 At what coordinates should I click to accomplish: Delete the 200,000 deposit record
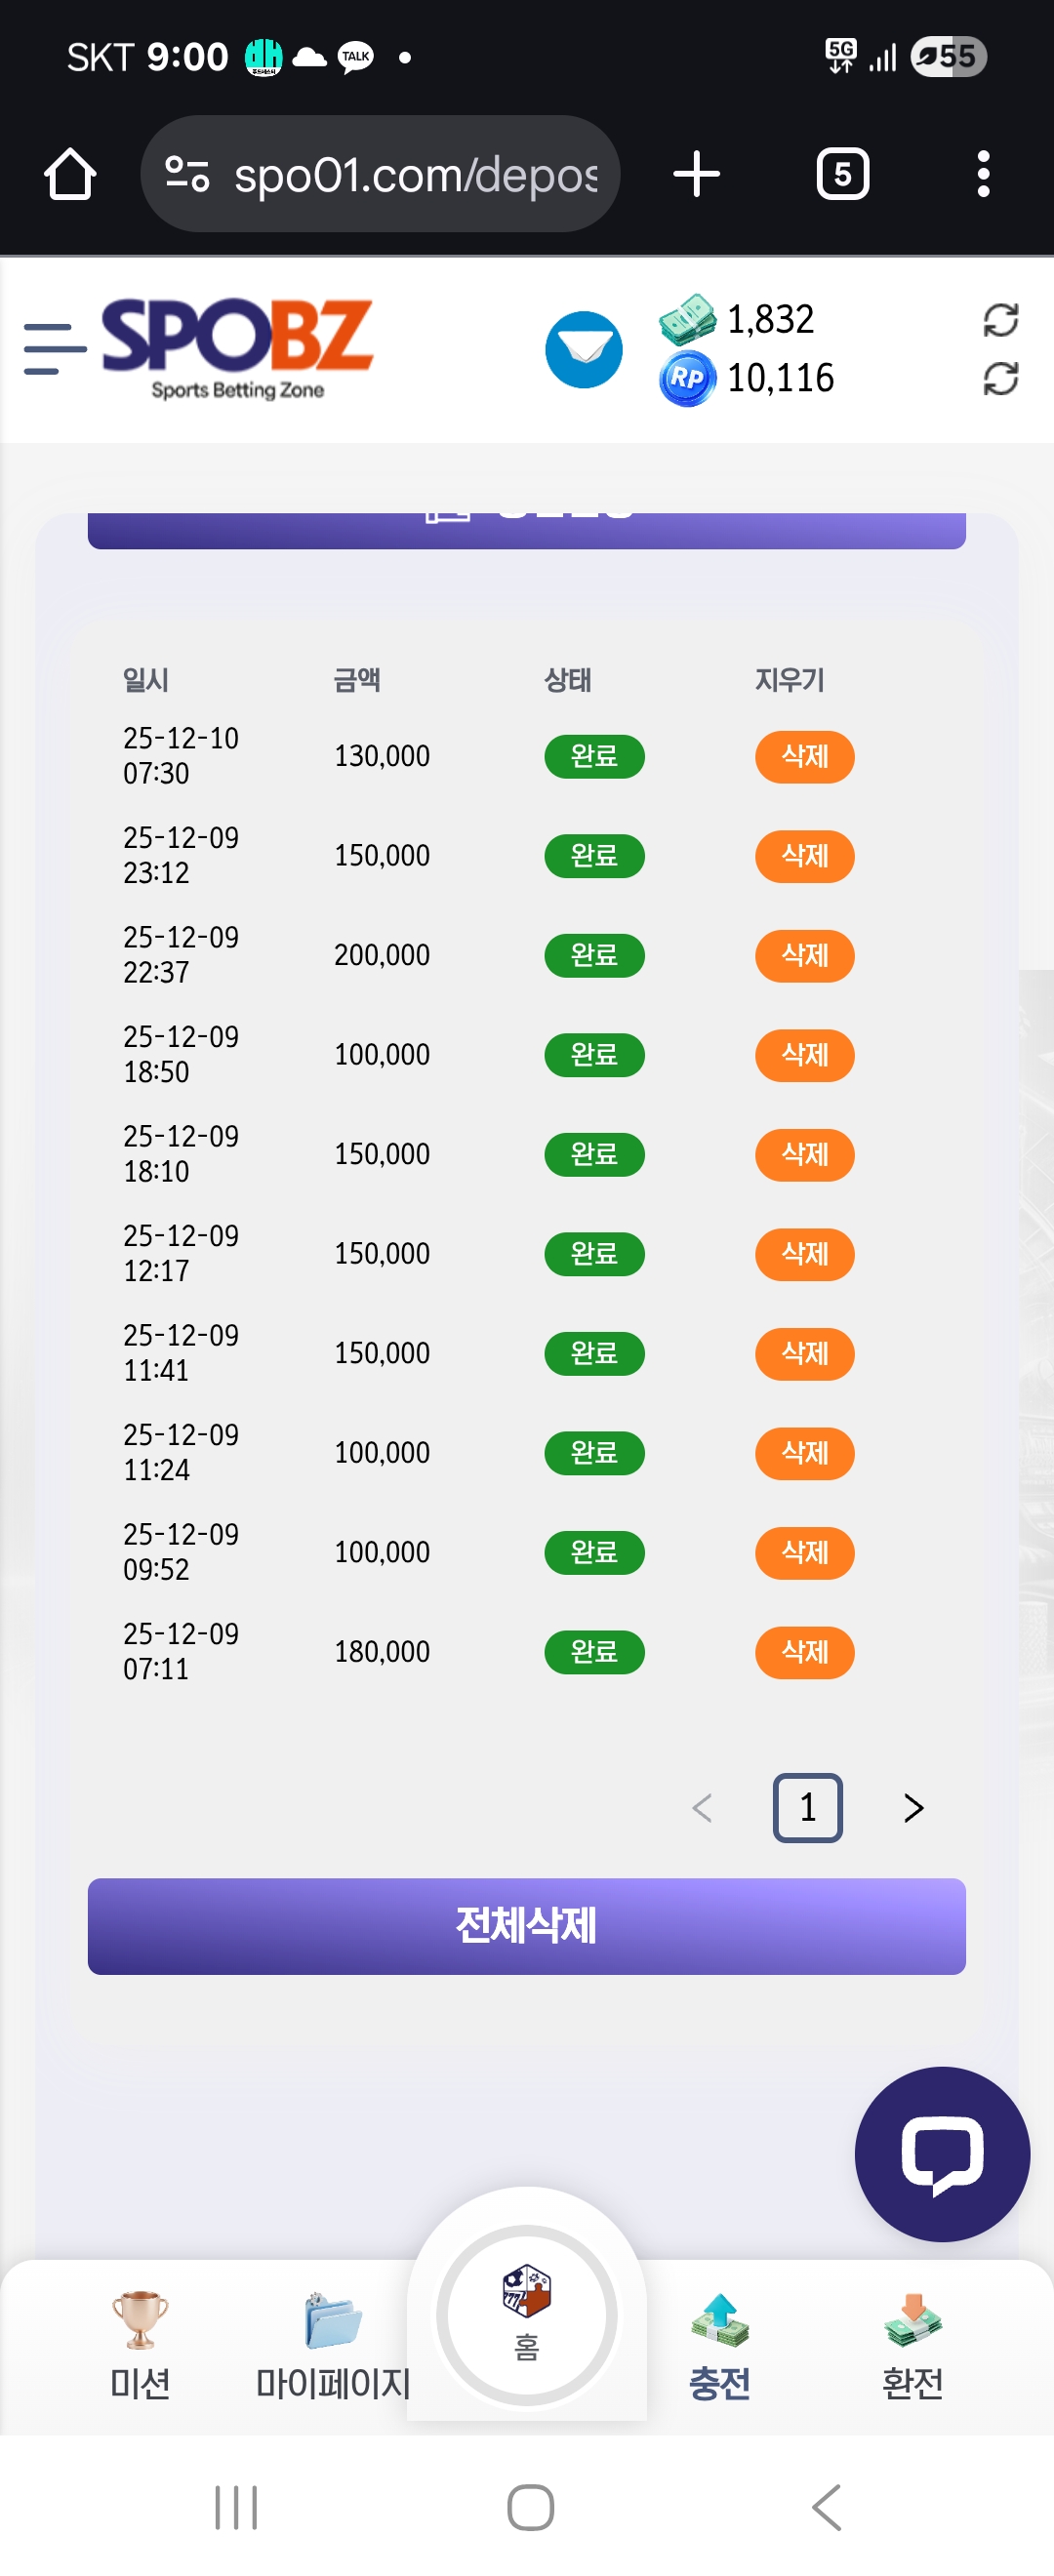coord(804,956)
